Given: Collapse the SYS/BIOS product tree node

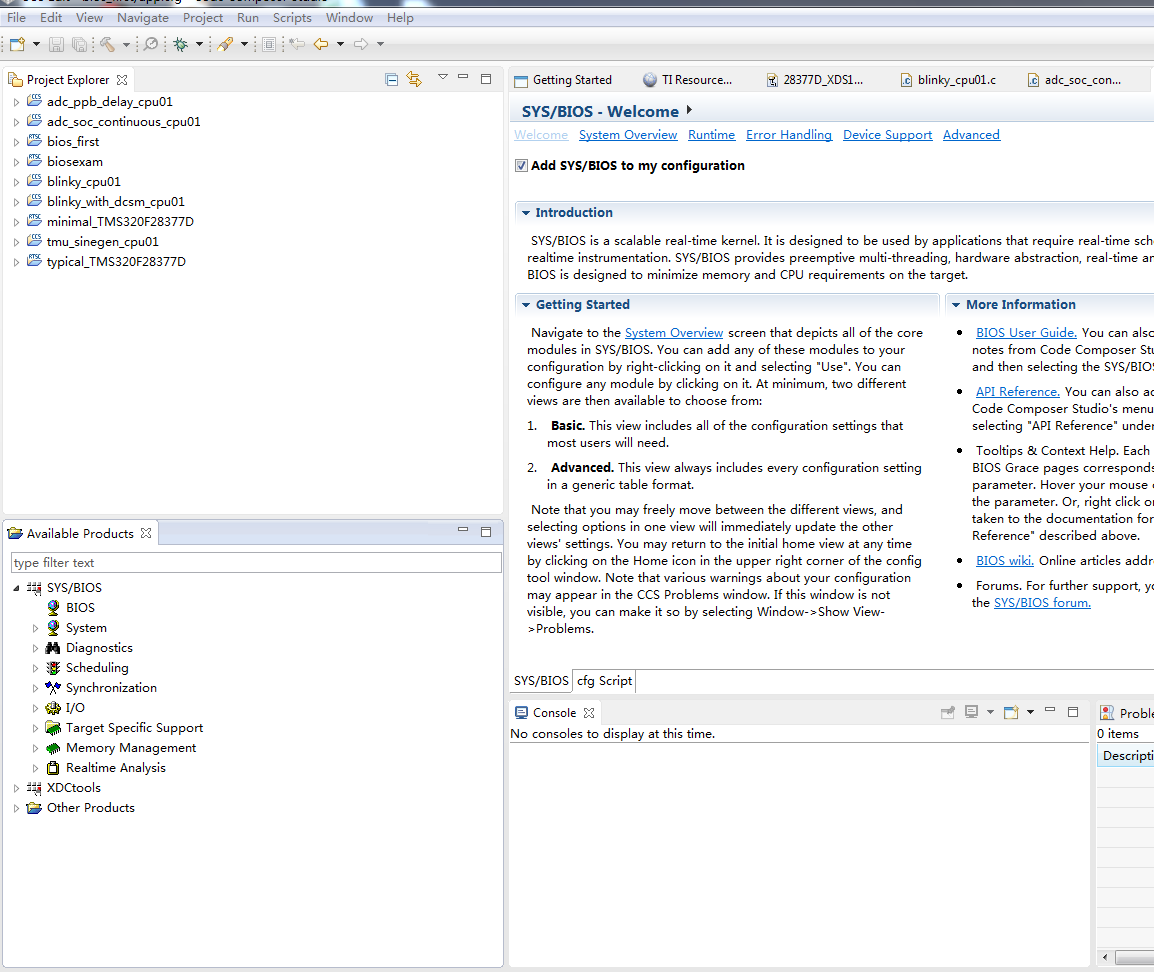Looking at the screenshot, I should (x=16, y=588).
